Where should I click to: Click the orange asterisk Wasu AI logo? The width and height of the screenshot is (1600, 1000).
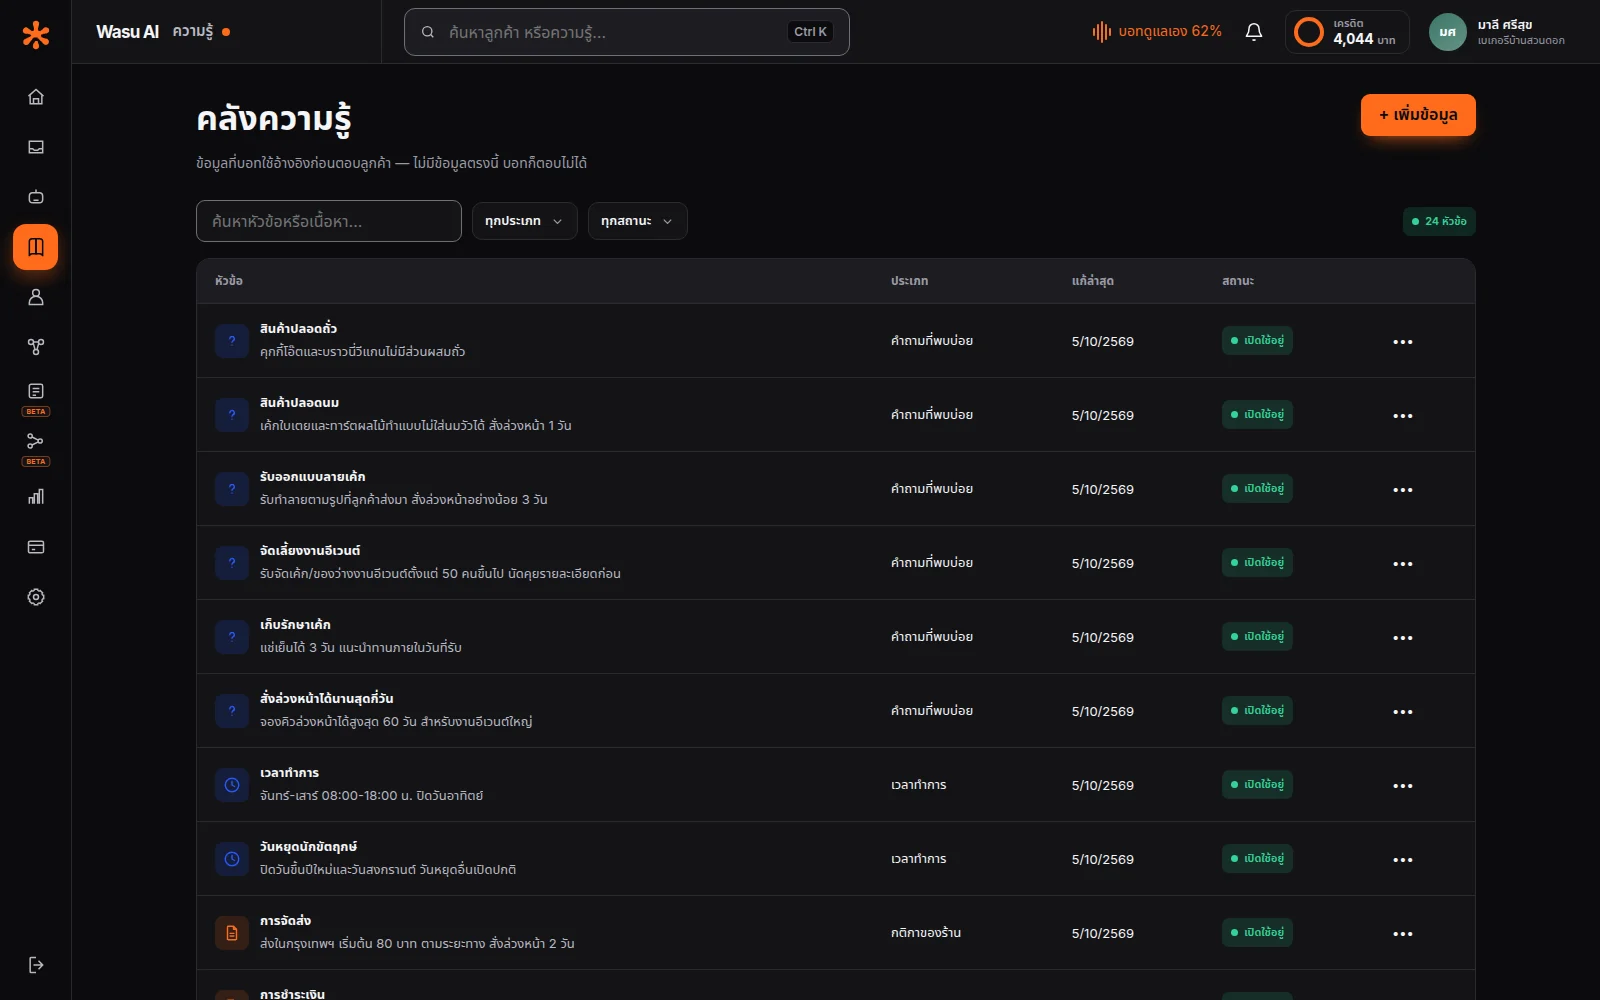click(36, 35)
